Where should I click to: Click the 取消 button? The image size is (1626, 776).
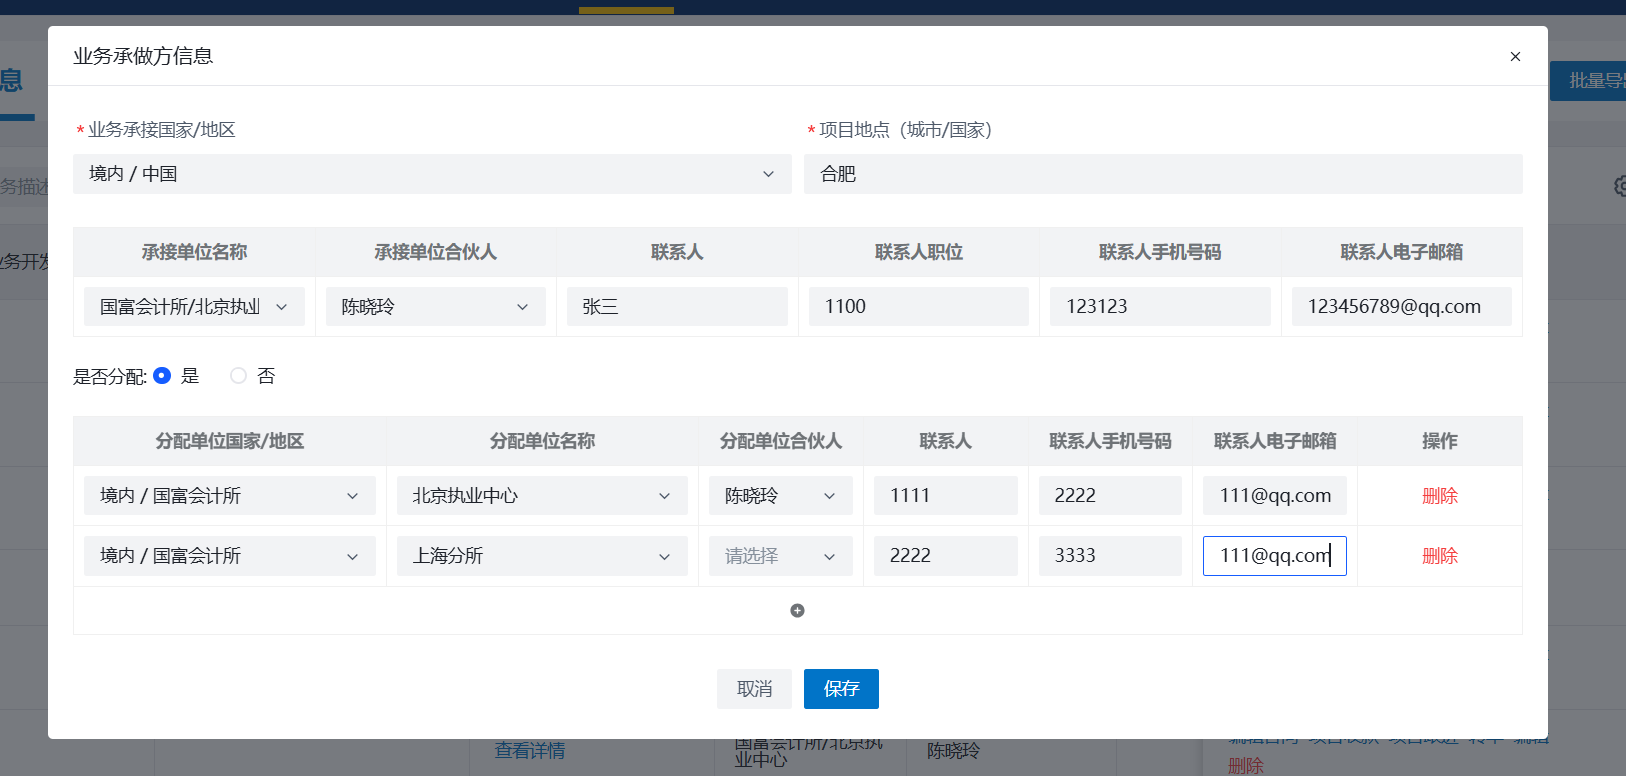tap(754, 689)
